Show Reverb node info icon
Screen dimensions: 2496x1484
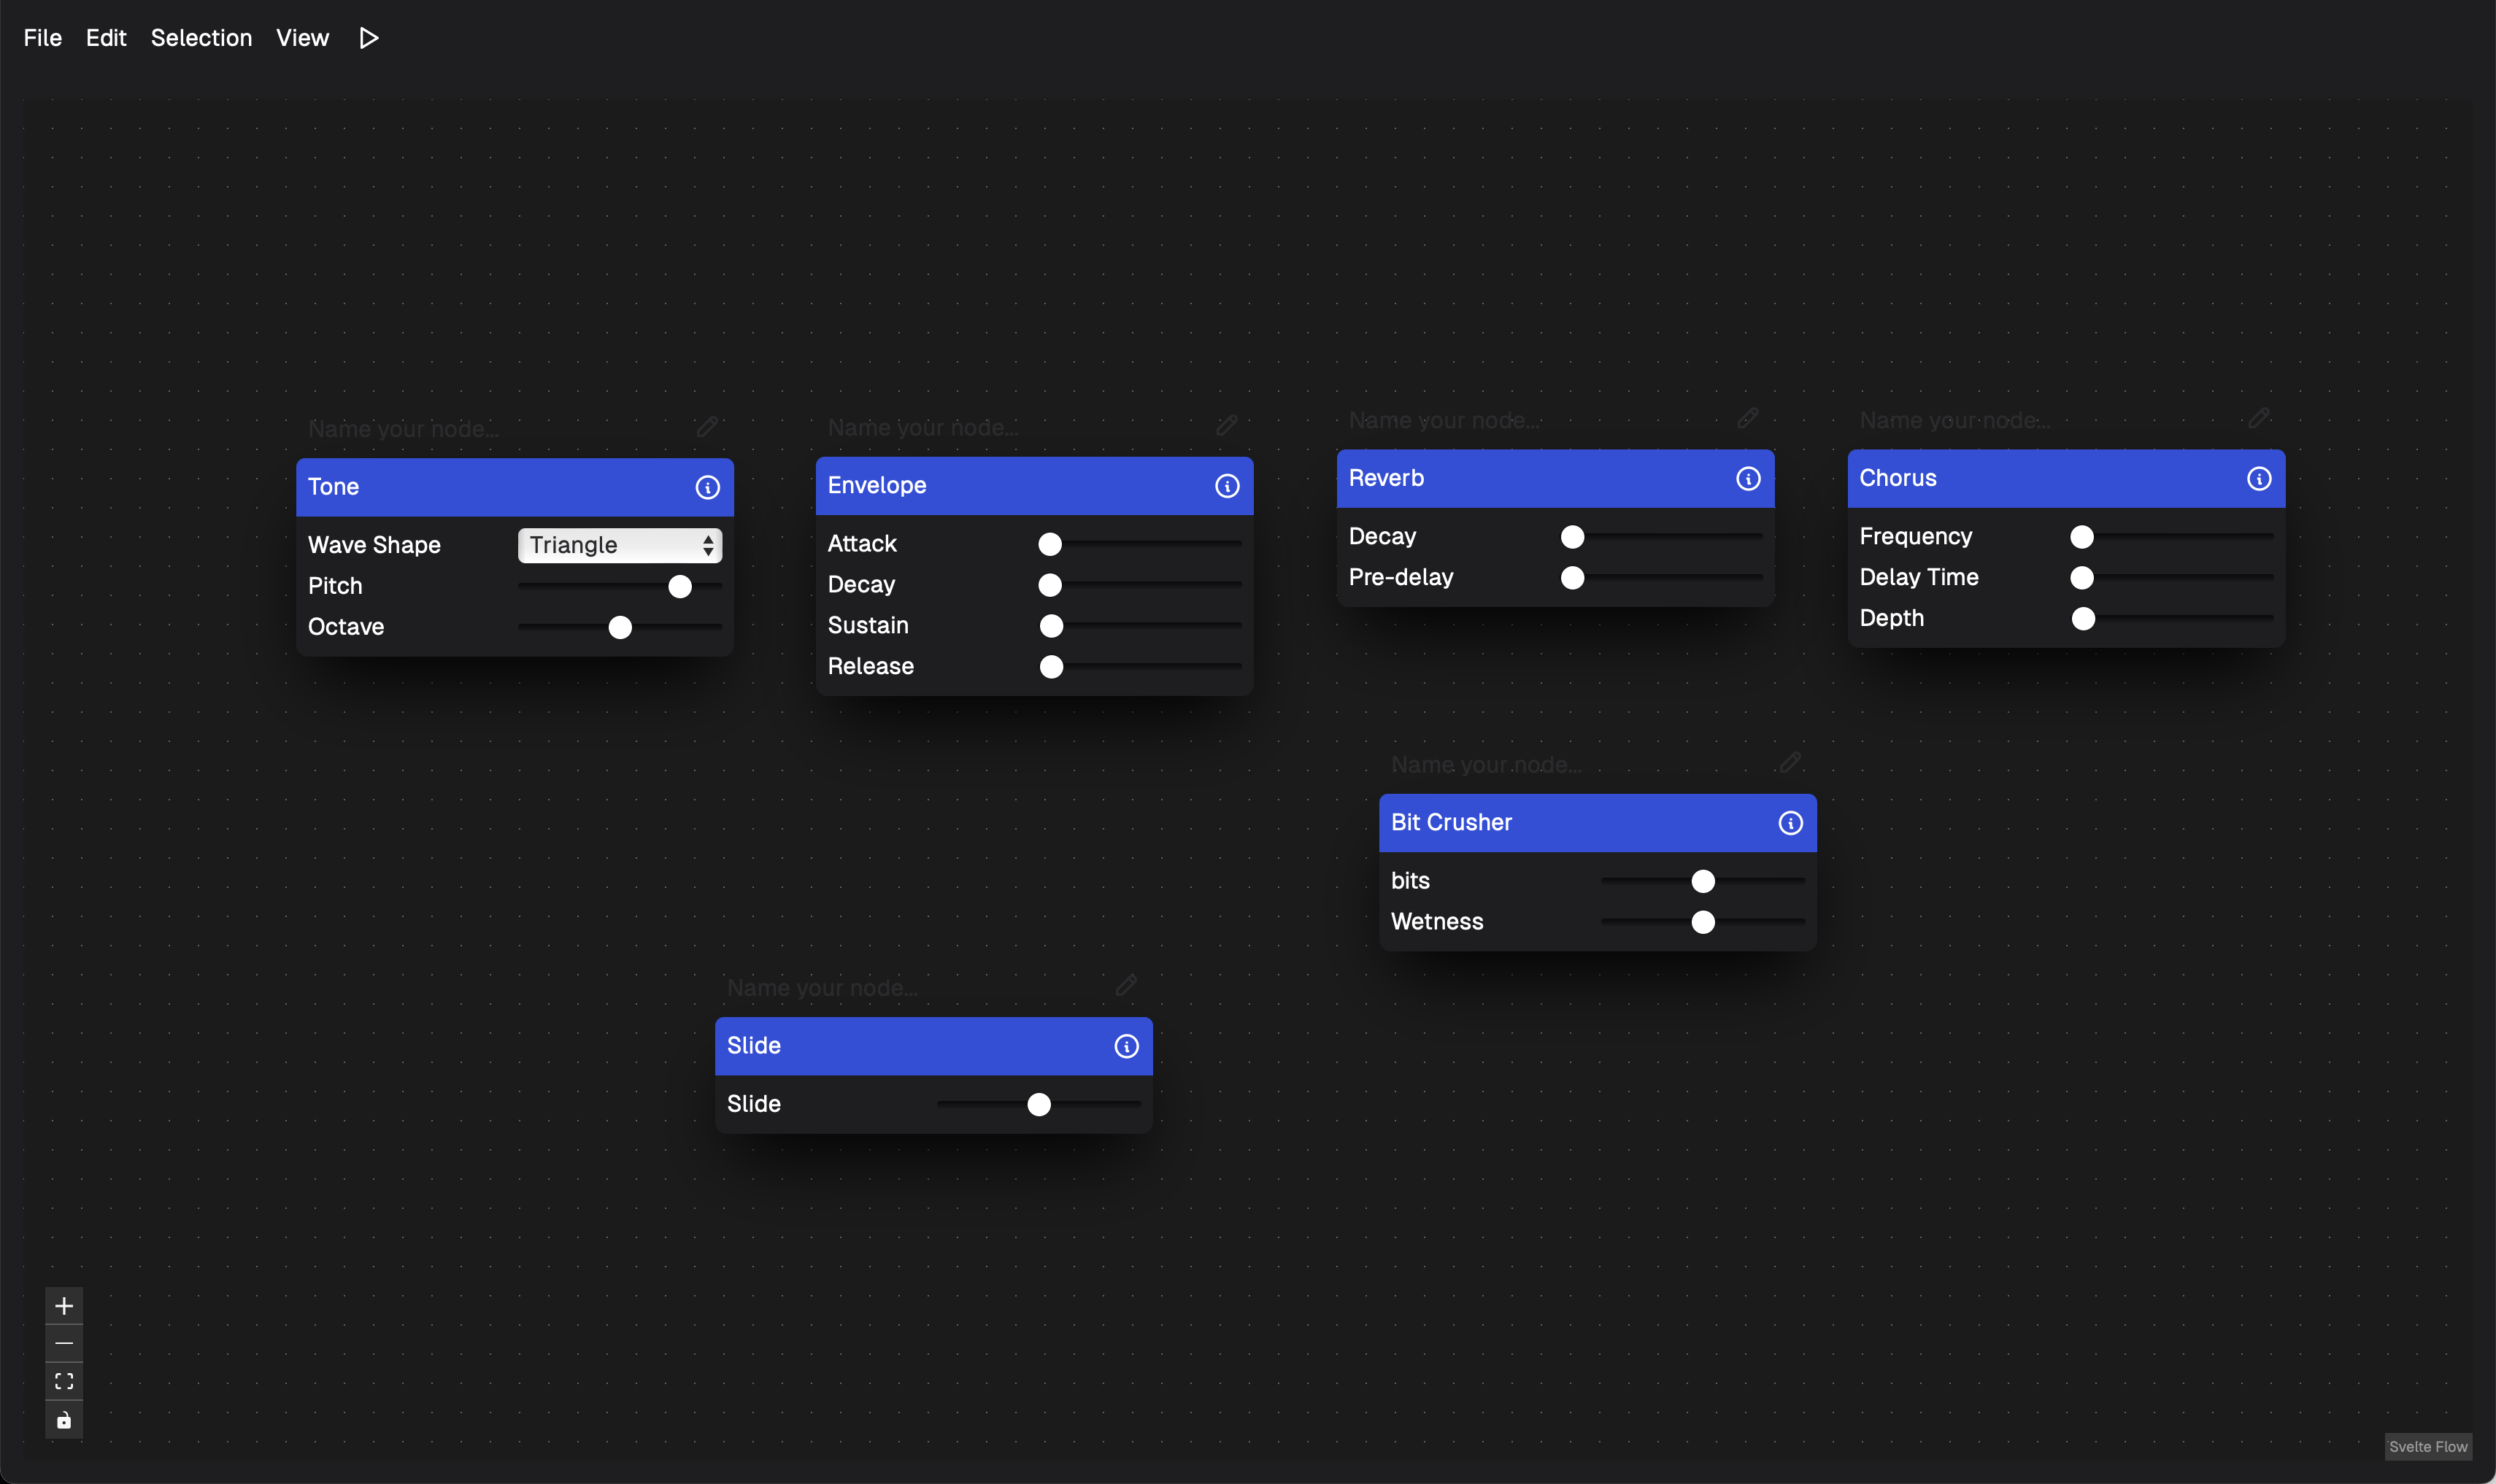(1748, 479)
